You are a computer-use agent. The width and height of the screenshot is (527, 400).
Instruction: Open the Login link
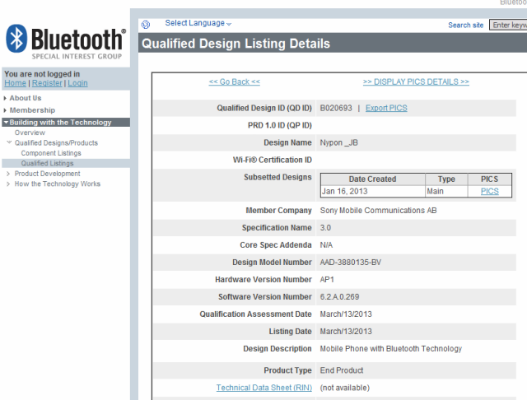pyautogui.click(x=78, y=83)
